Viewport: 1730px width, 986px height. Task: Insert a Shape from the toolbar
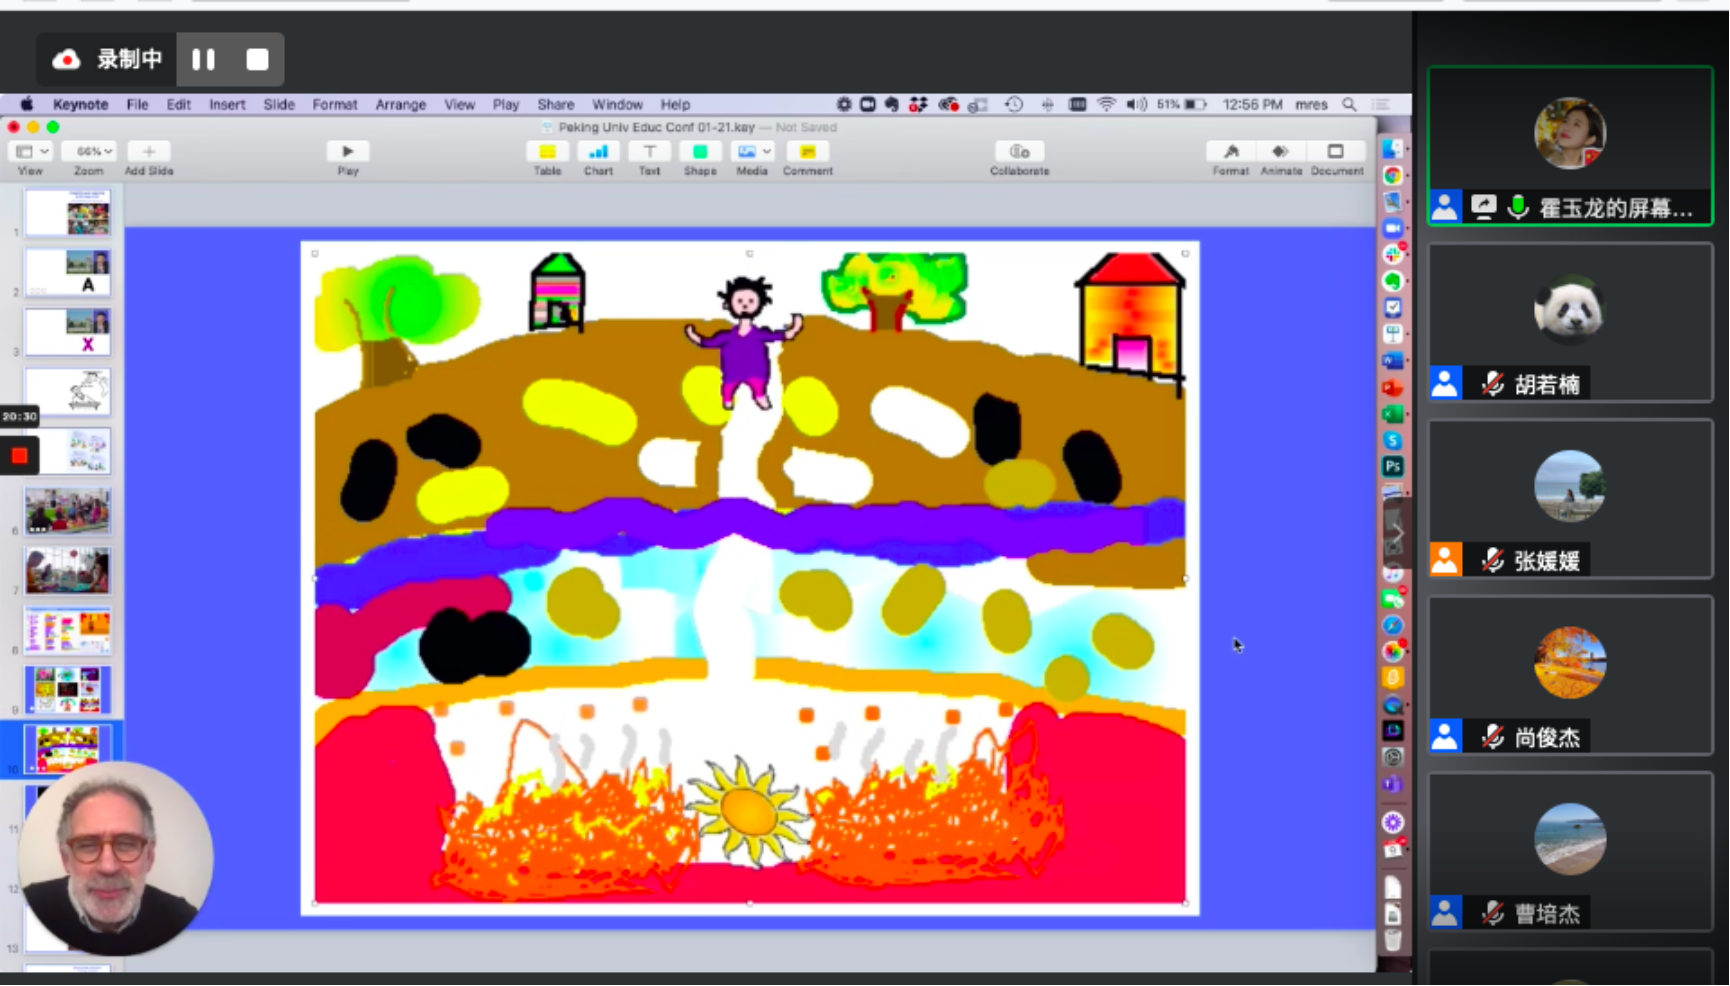[700, 152]
